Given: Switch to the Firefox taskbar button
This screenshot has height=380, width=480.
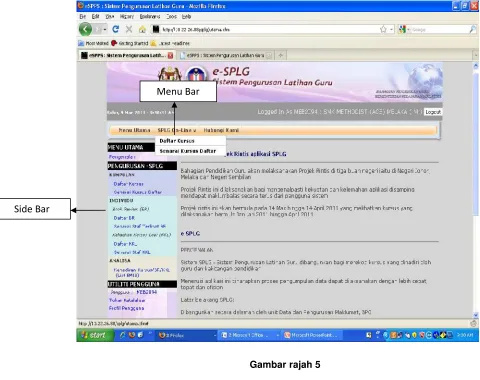Looking at the screenshot, I should pos(186,335).
